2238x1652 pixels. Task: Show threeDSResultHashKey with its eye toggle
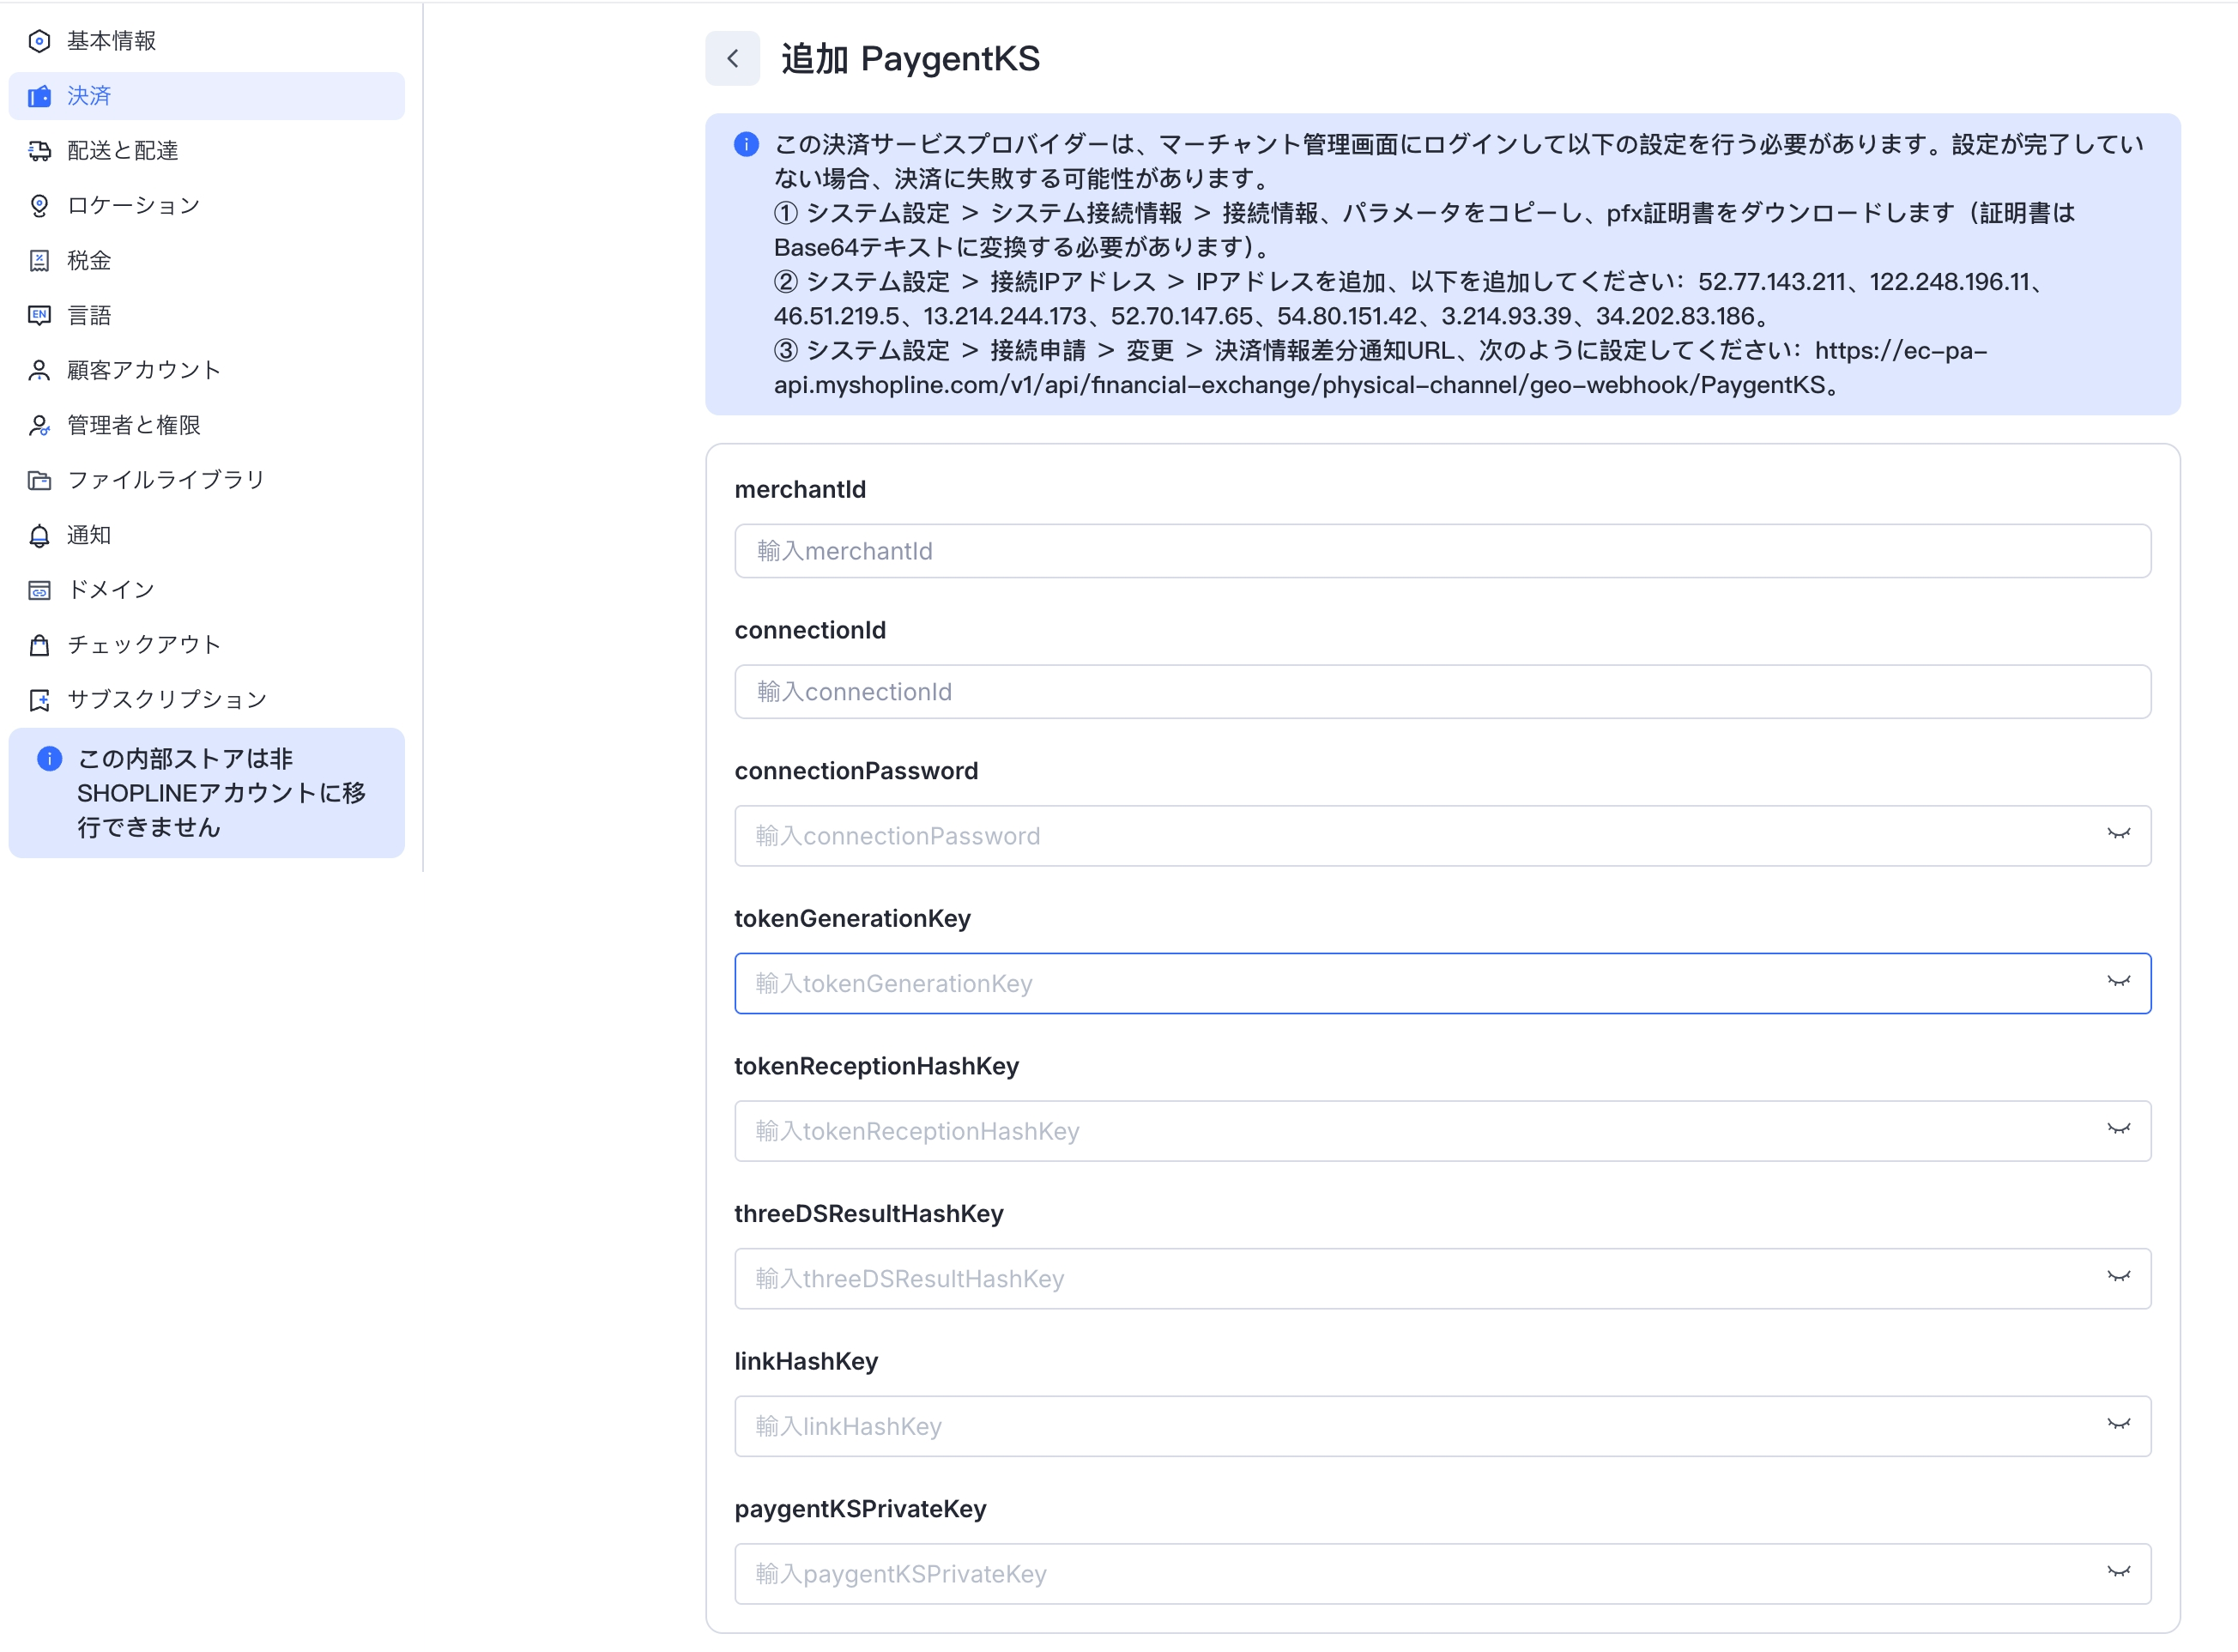pyautogui.click(x=2118, y=1277)
